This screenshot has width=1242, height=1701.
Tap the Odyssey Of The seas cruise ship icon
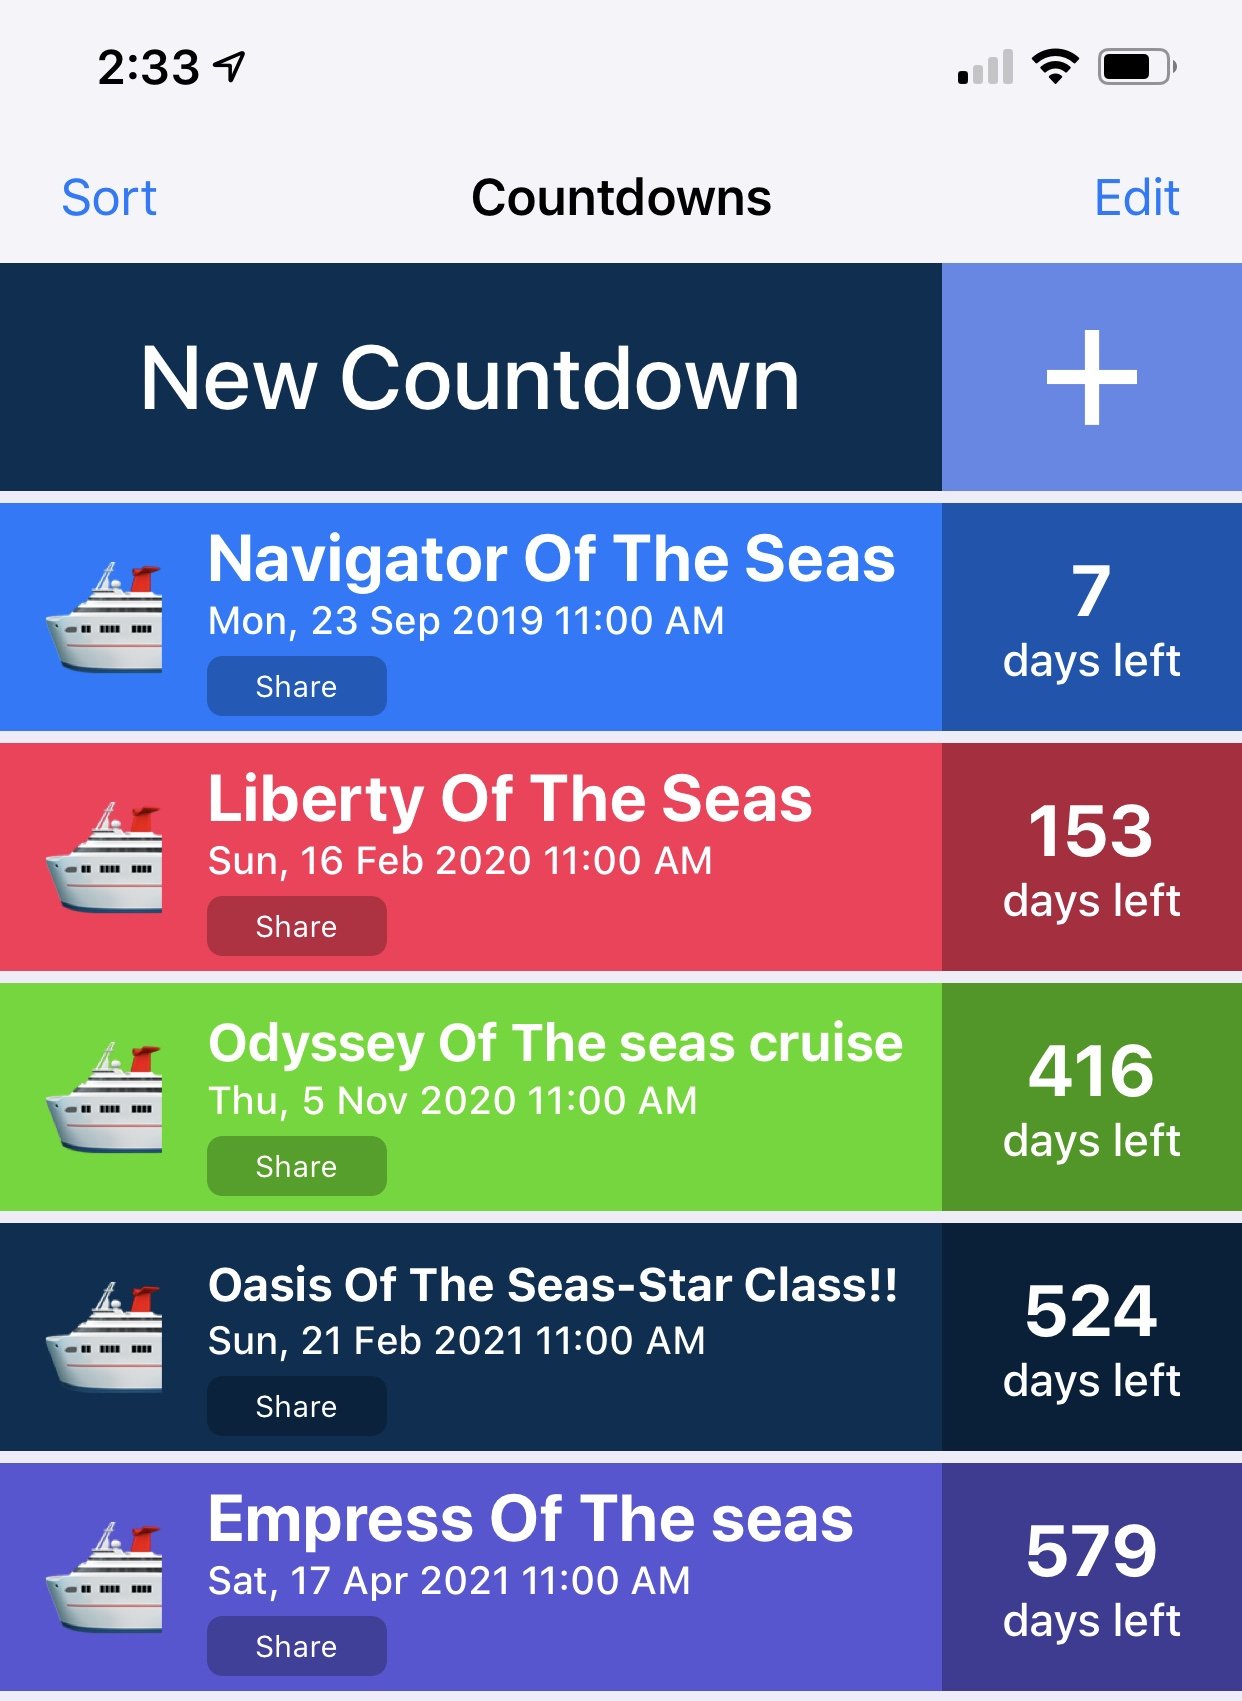point(104,1098)
